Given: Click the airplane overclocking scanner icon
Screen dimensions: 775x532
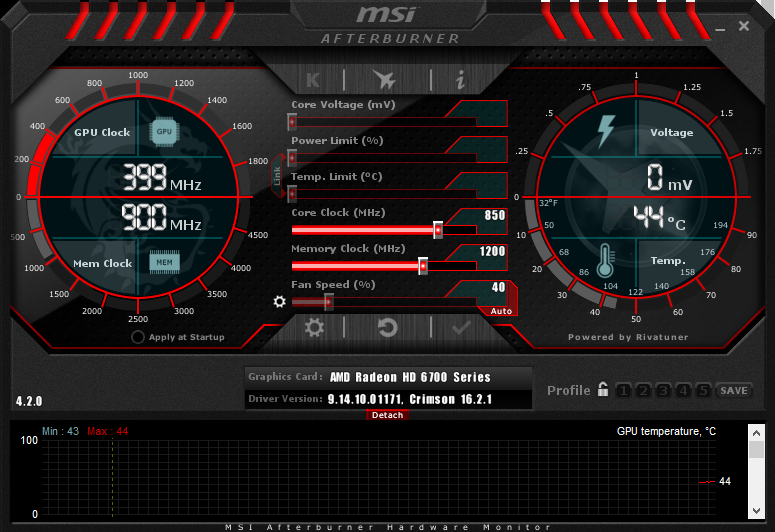Looking at the screenshot, I should 384,79.
